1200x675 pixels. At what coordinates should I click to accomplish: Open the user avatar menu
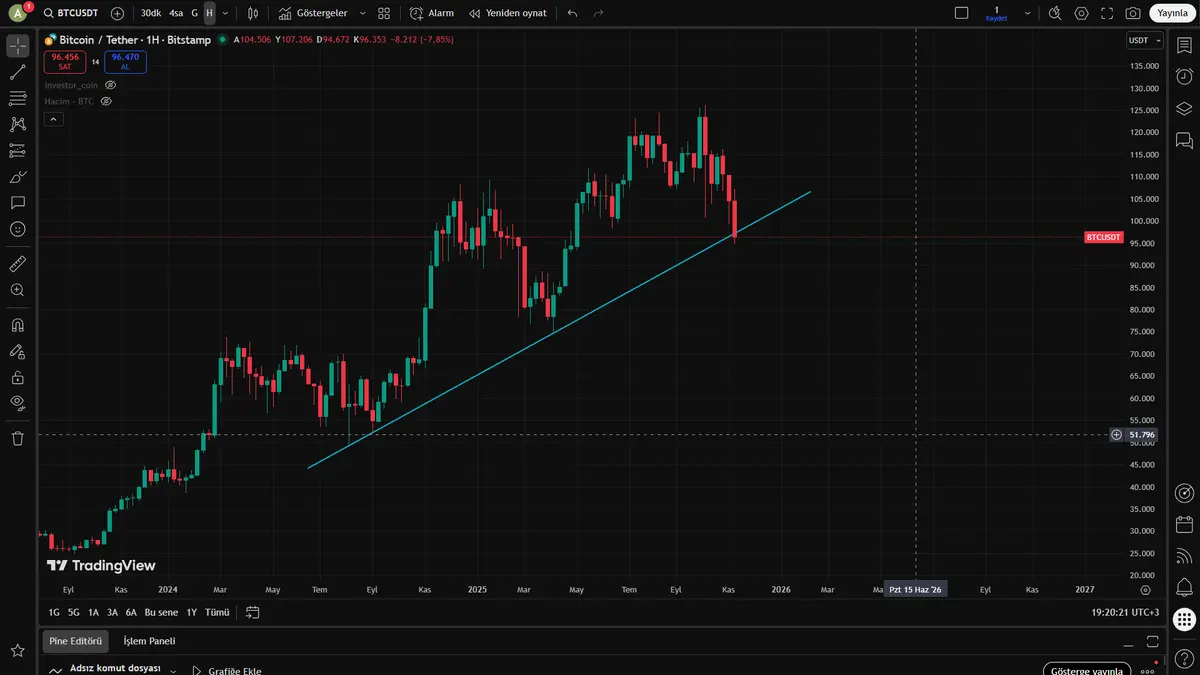coord(17,13)
